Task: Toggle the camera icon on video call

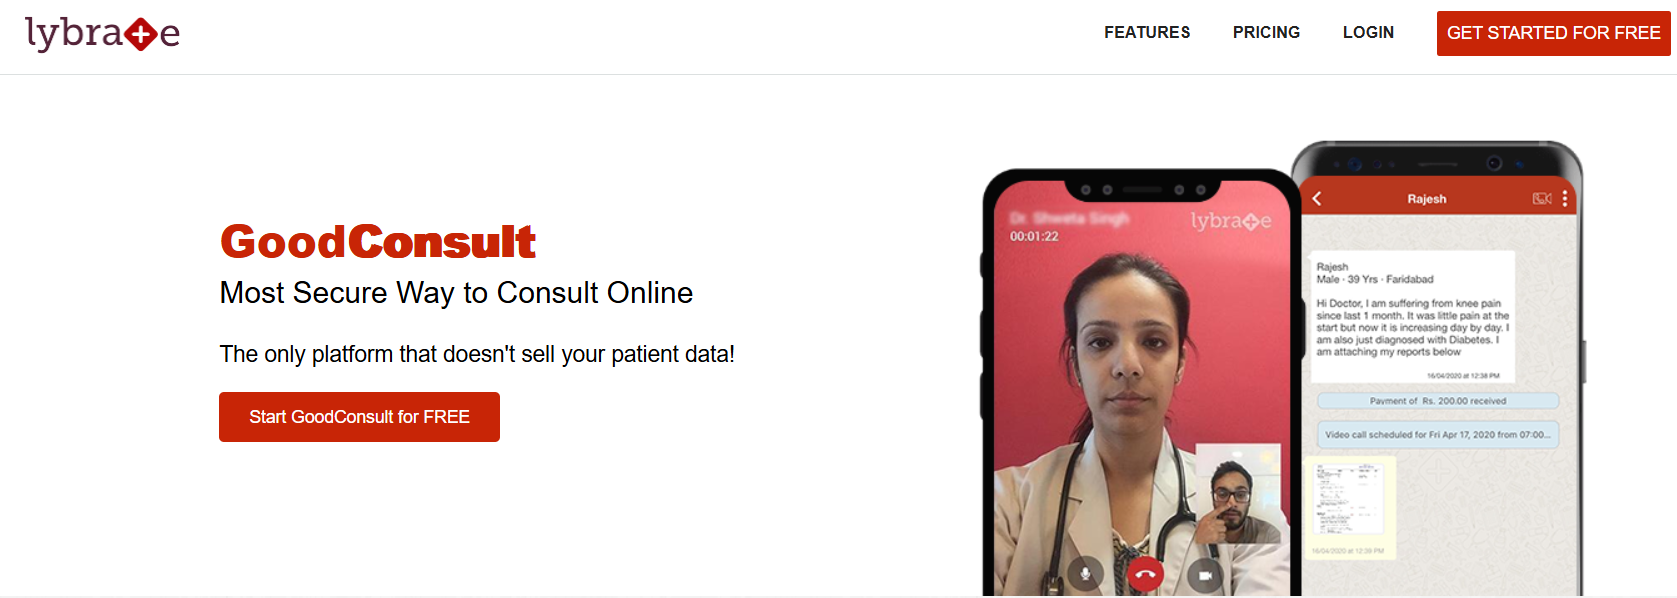Action: (x=1206, y=575)
